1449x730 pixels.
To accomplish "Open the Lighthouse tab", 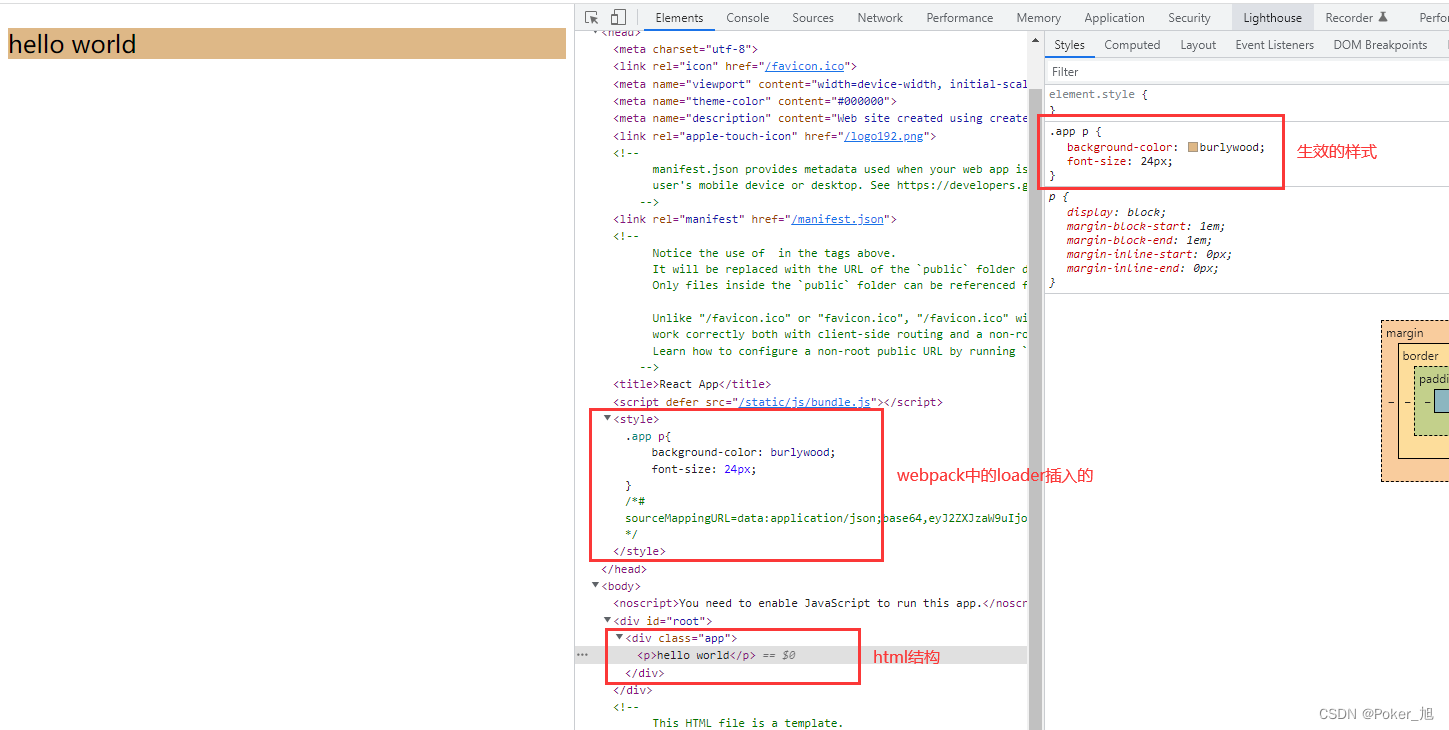I will coord(1272,18).
